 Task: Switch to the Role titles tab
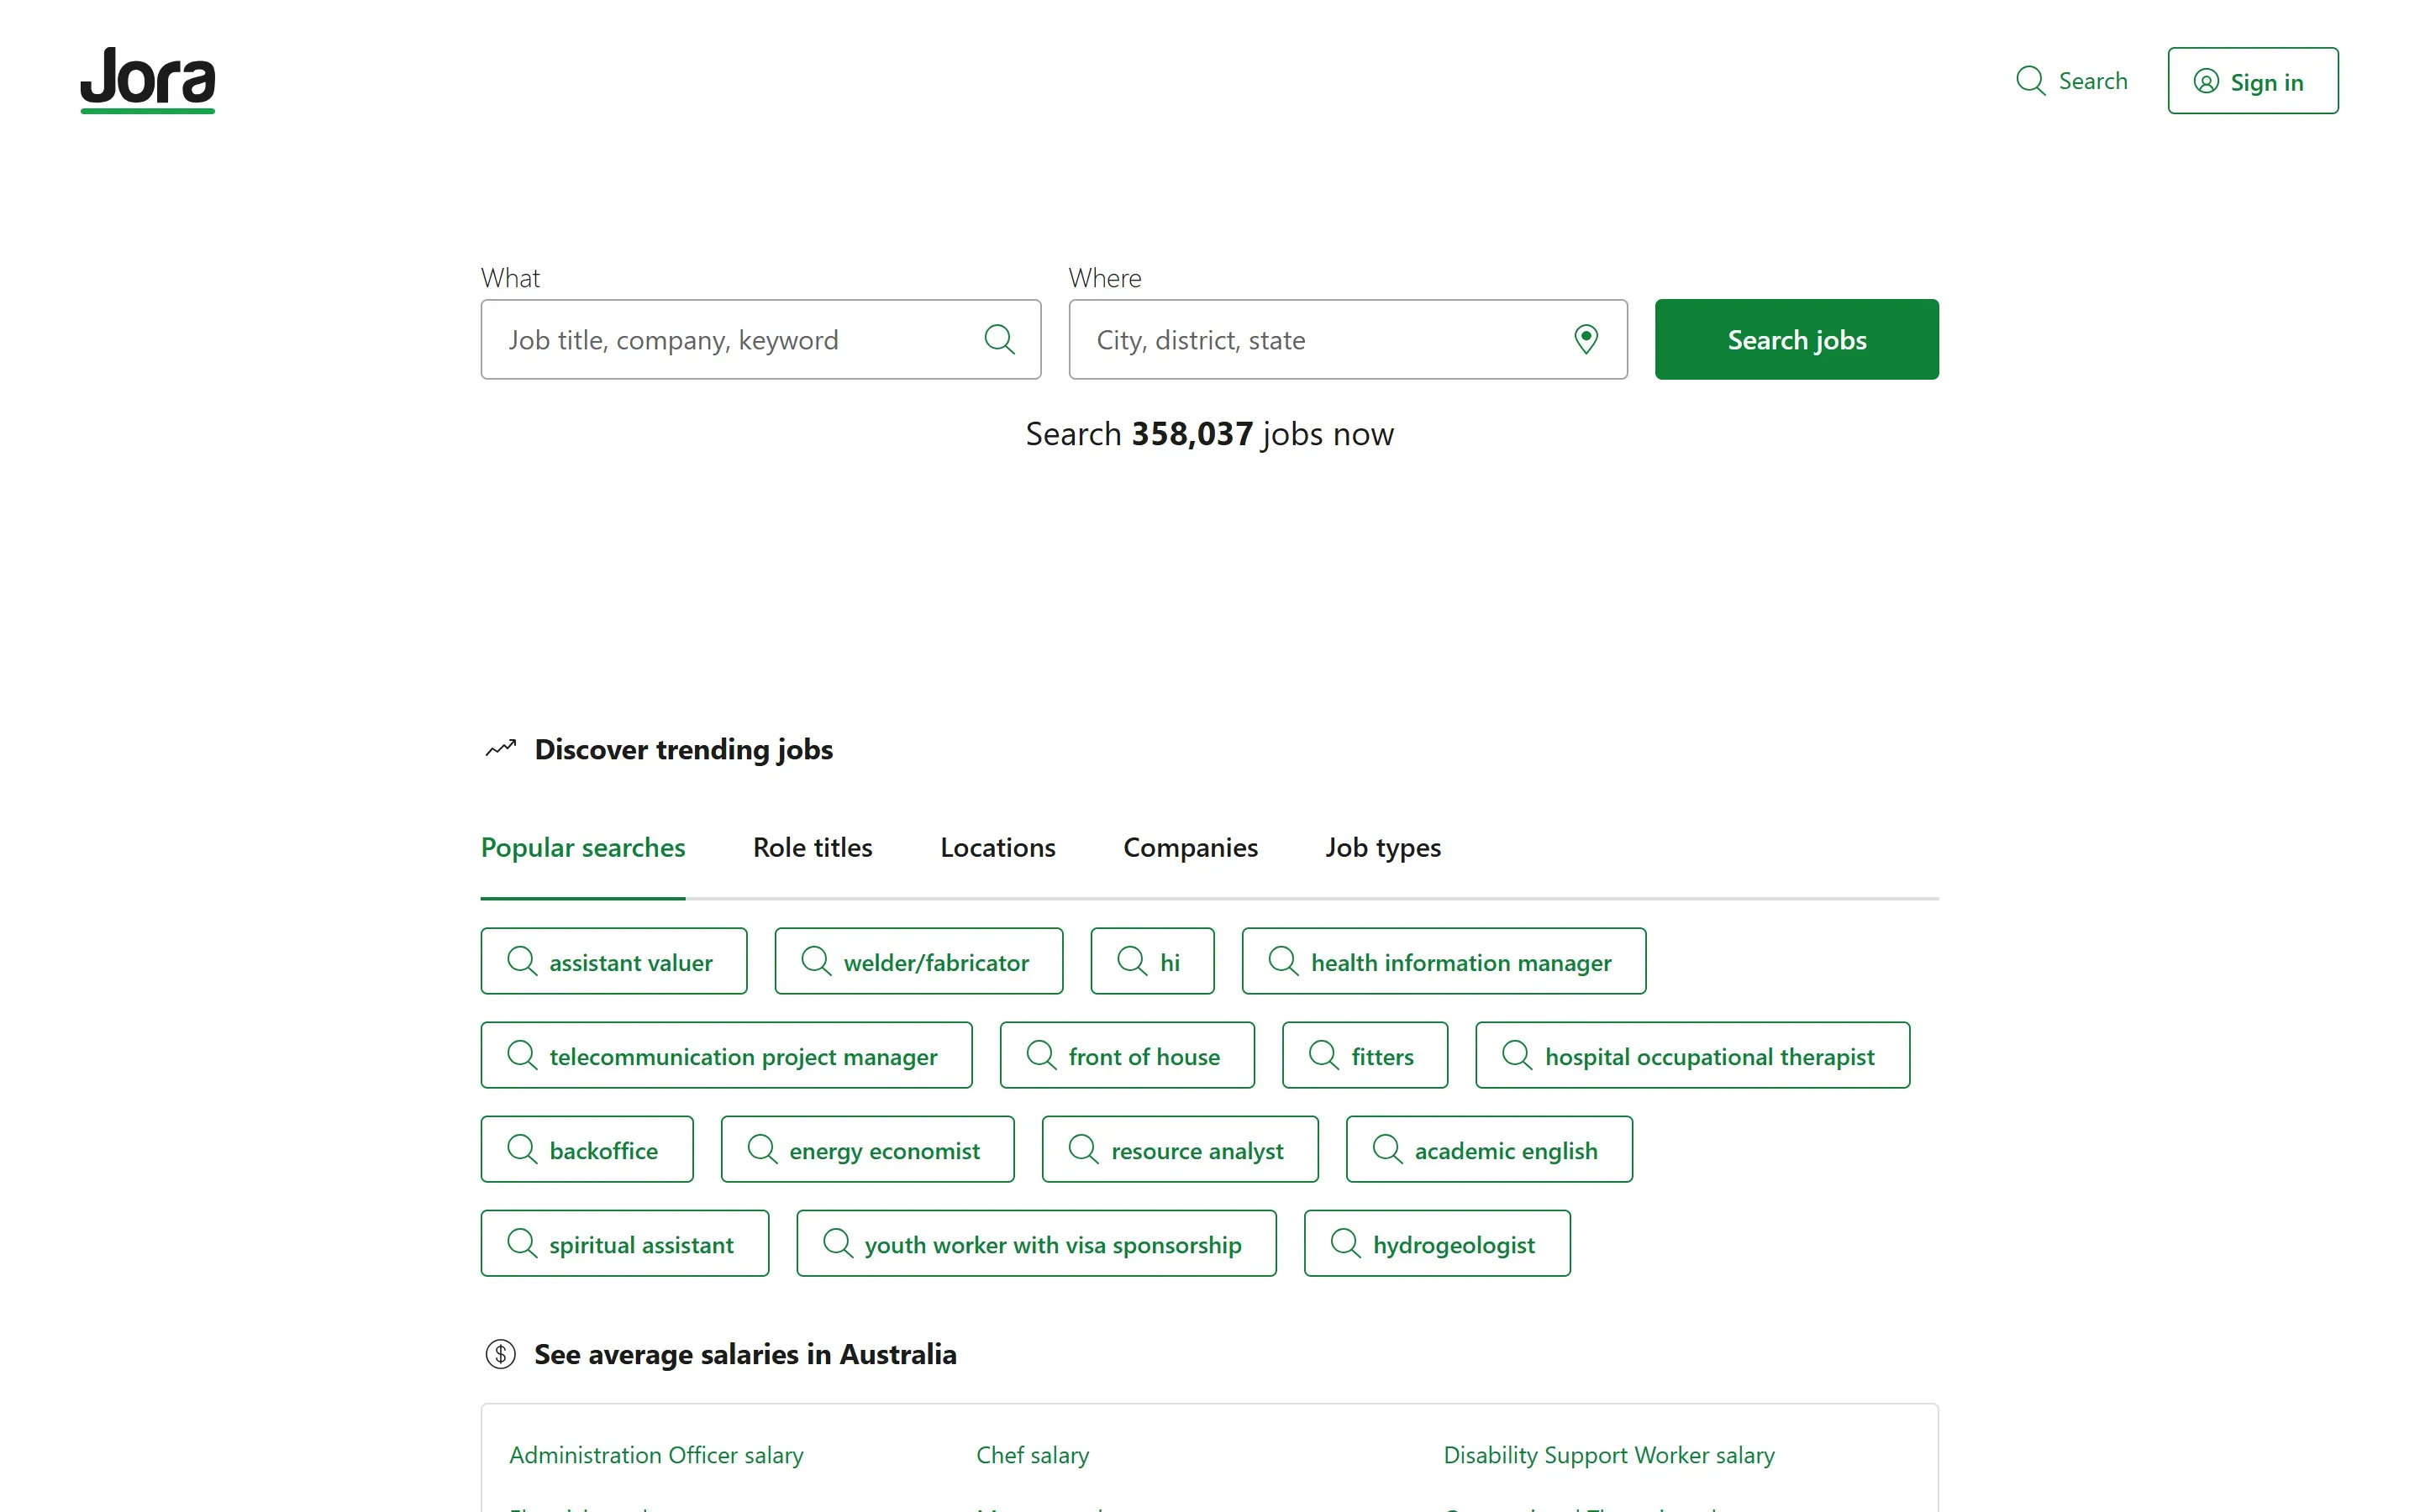click(x=813, y=847)
